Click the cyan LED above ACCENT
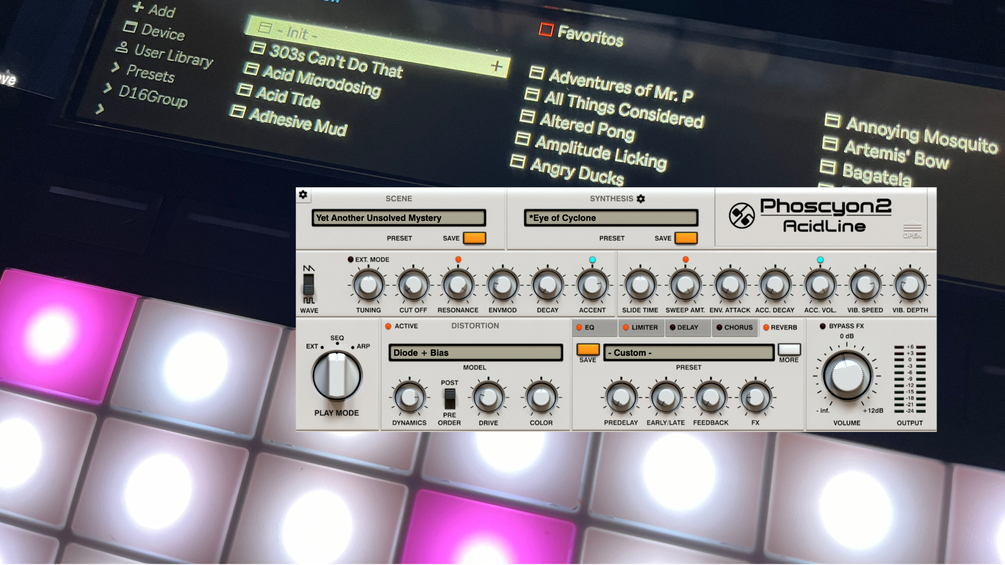This screenshot has height=565, width=1005. [592, 259]
